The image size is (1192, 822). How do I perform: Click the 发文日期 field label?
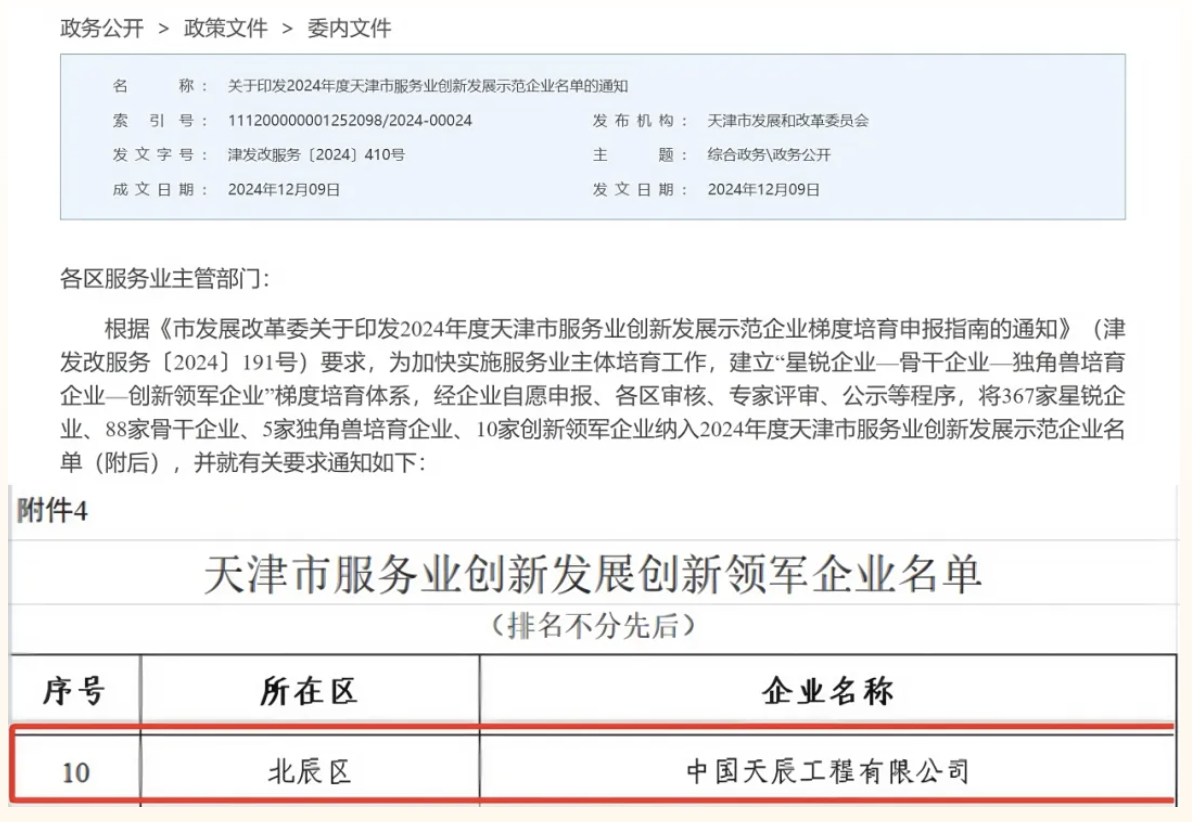[x=640, y=189]
